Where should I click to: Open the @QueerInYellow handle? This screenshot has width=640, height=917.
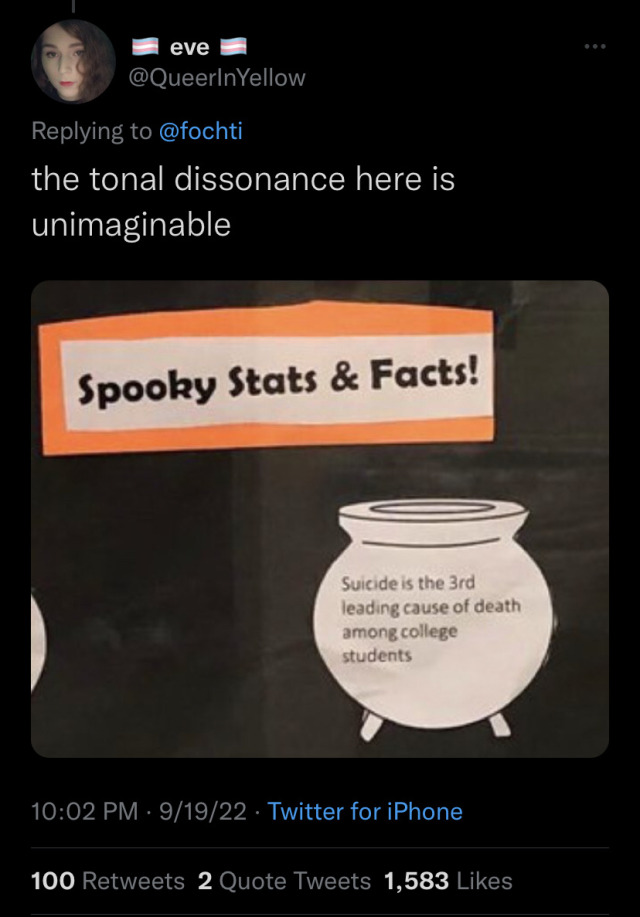pos(217,77)
